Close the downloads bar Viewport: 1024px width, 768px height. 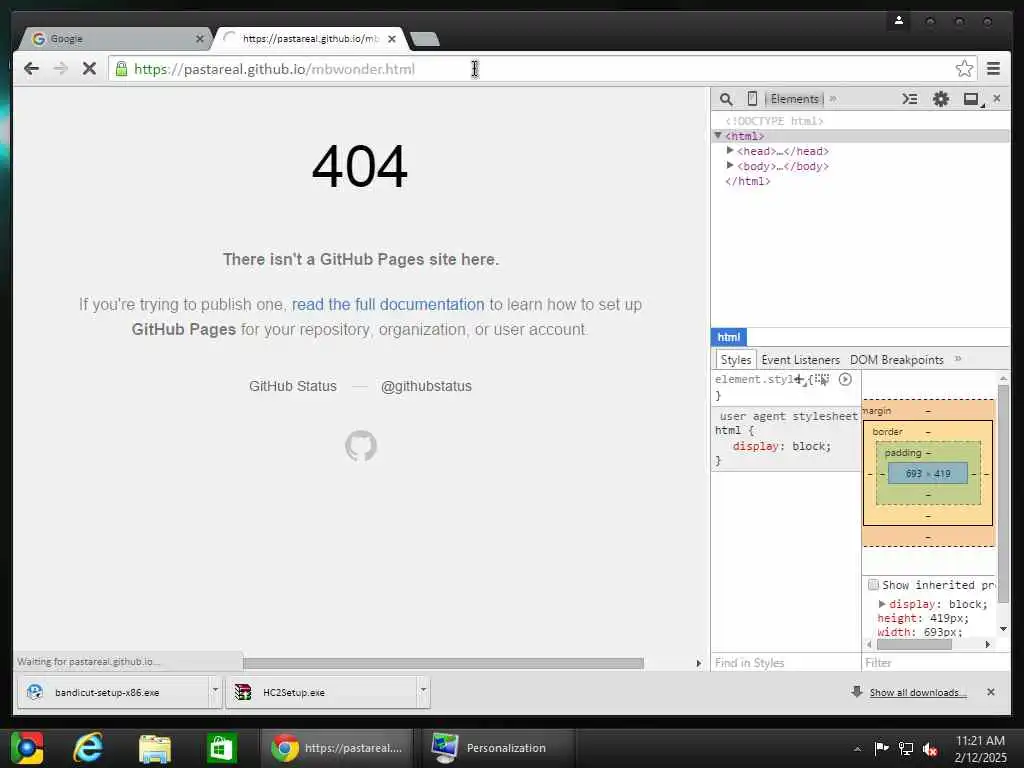click(991, 692)
